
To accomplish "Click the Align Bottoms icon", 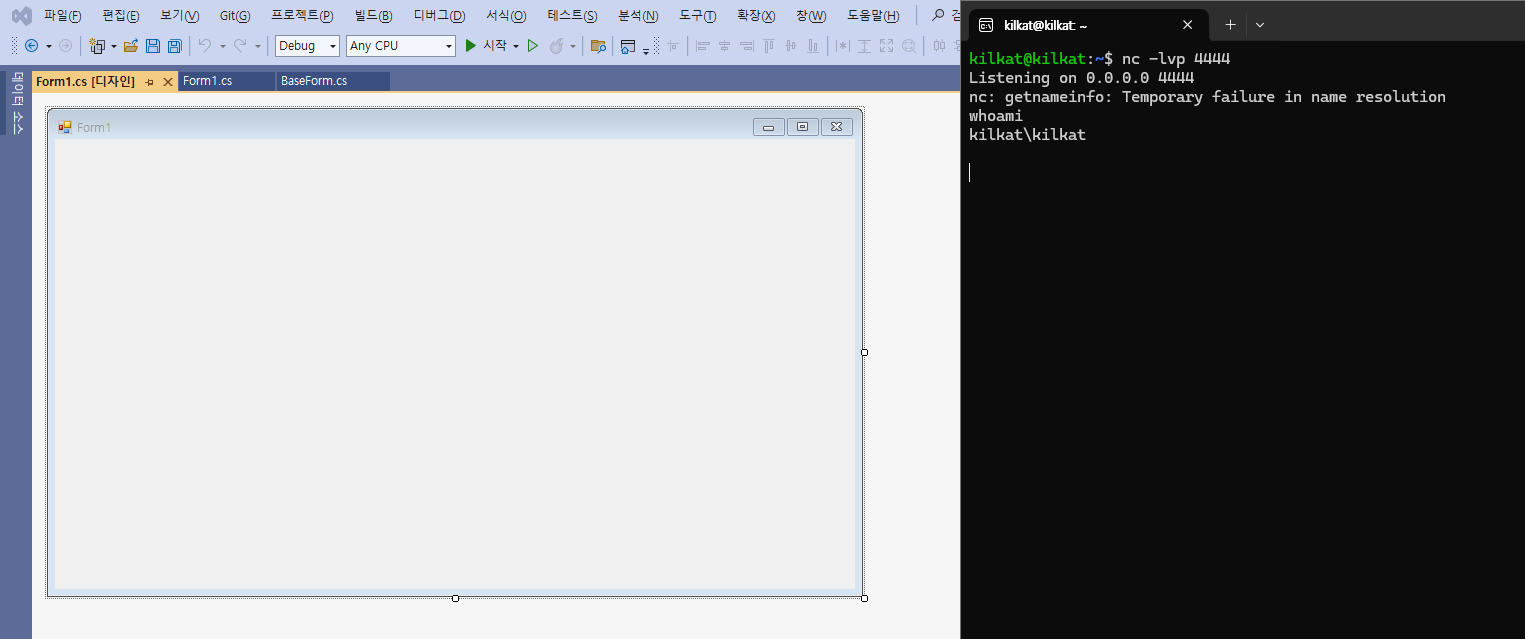I will pyautogui.click(x=813, y=46).
